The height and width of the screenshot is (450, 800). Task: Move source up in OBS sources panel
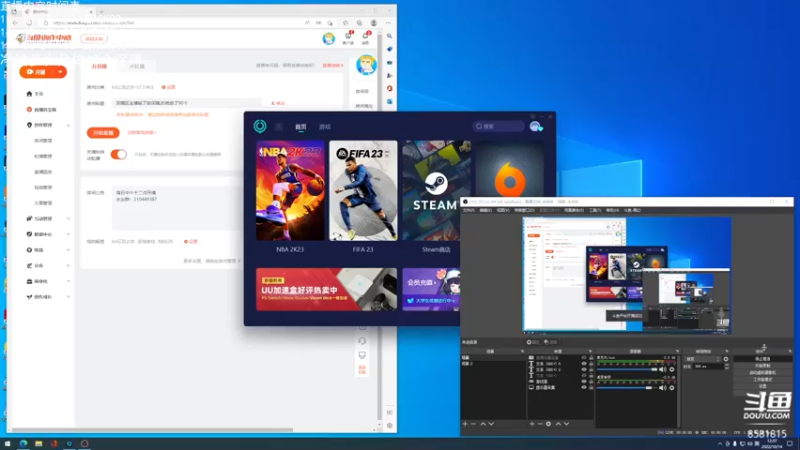pos(558,423)
